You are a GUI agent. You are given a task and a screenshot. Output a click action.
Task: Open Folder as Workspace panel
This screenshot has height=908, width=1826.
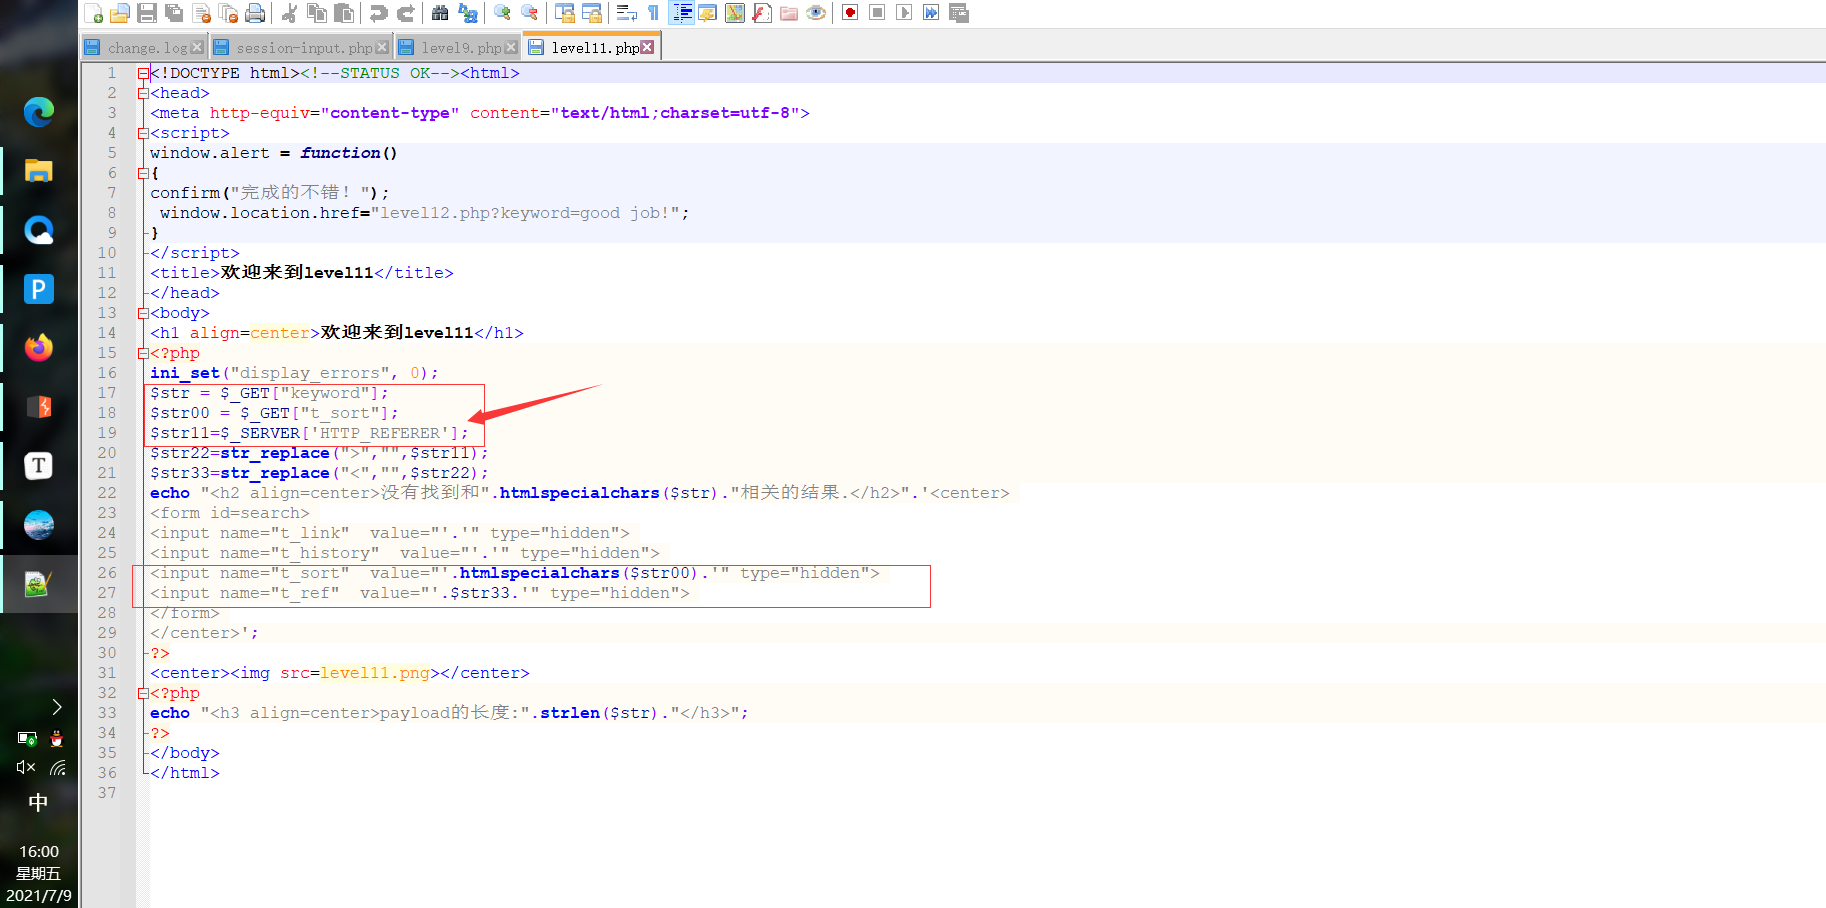click(x=789, y=13)
